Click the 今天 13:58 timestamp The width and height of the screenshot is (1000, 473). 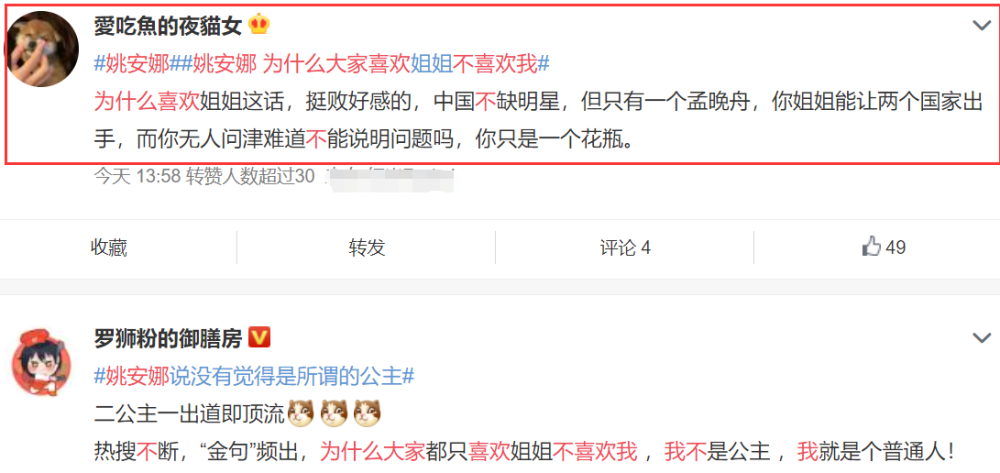(x=137, y=177)
